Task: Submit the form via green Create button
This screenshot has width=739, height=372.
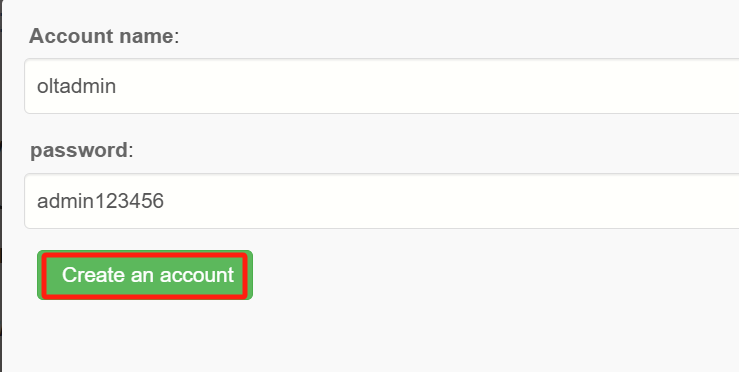Action: point(145,275)
